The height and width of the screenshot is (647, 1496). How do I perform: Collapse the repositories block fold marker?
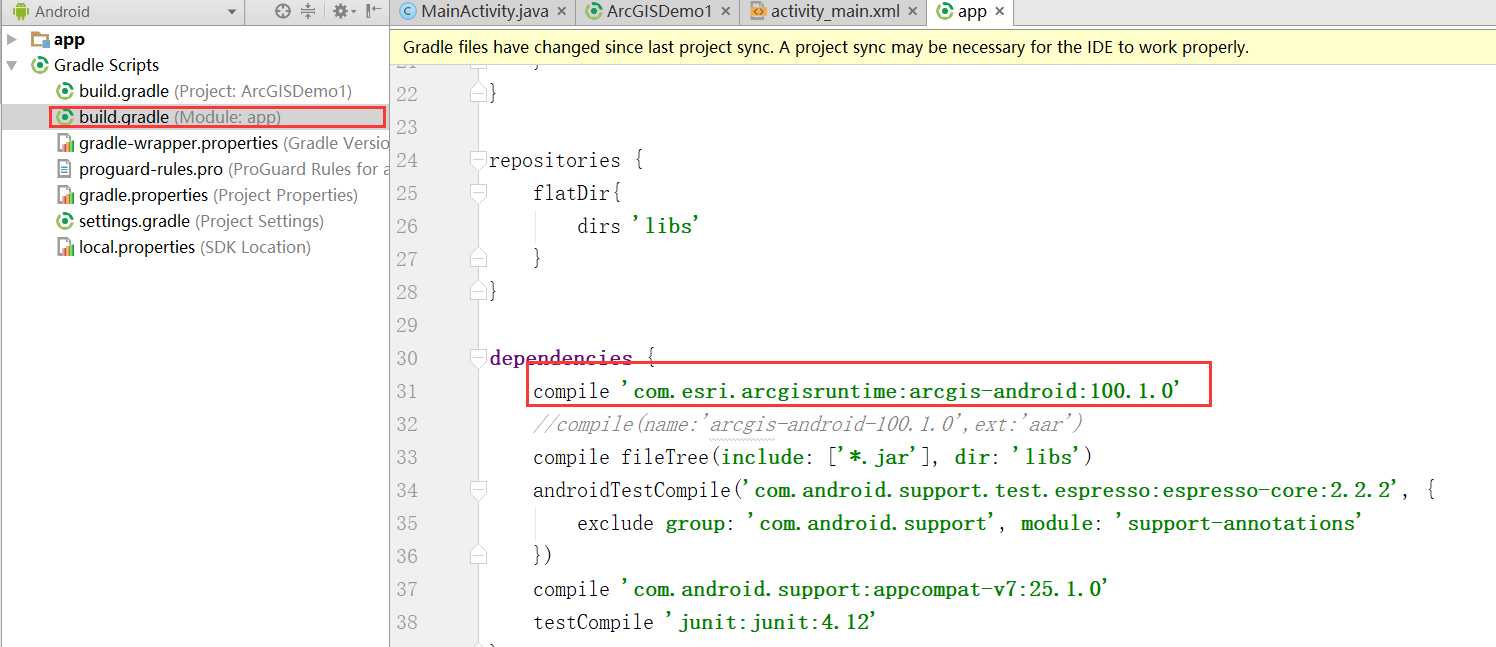pos(478,160)
